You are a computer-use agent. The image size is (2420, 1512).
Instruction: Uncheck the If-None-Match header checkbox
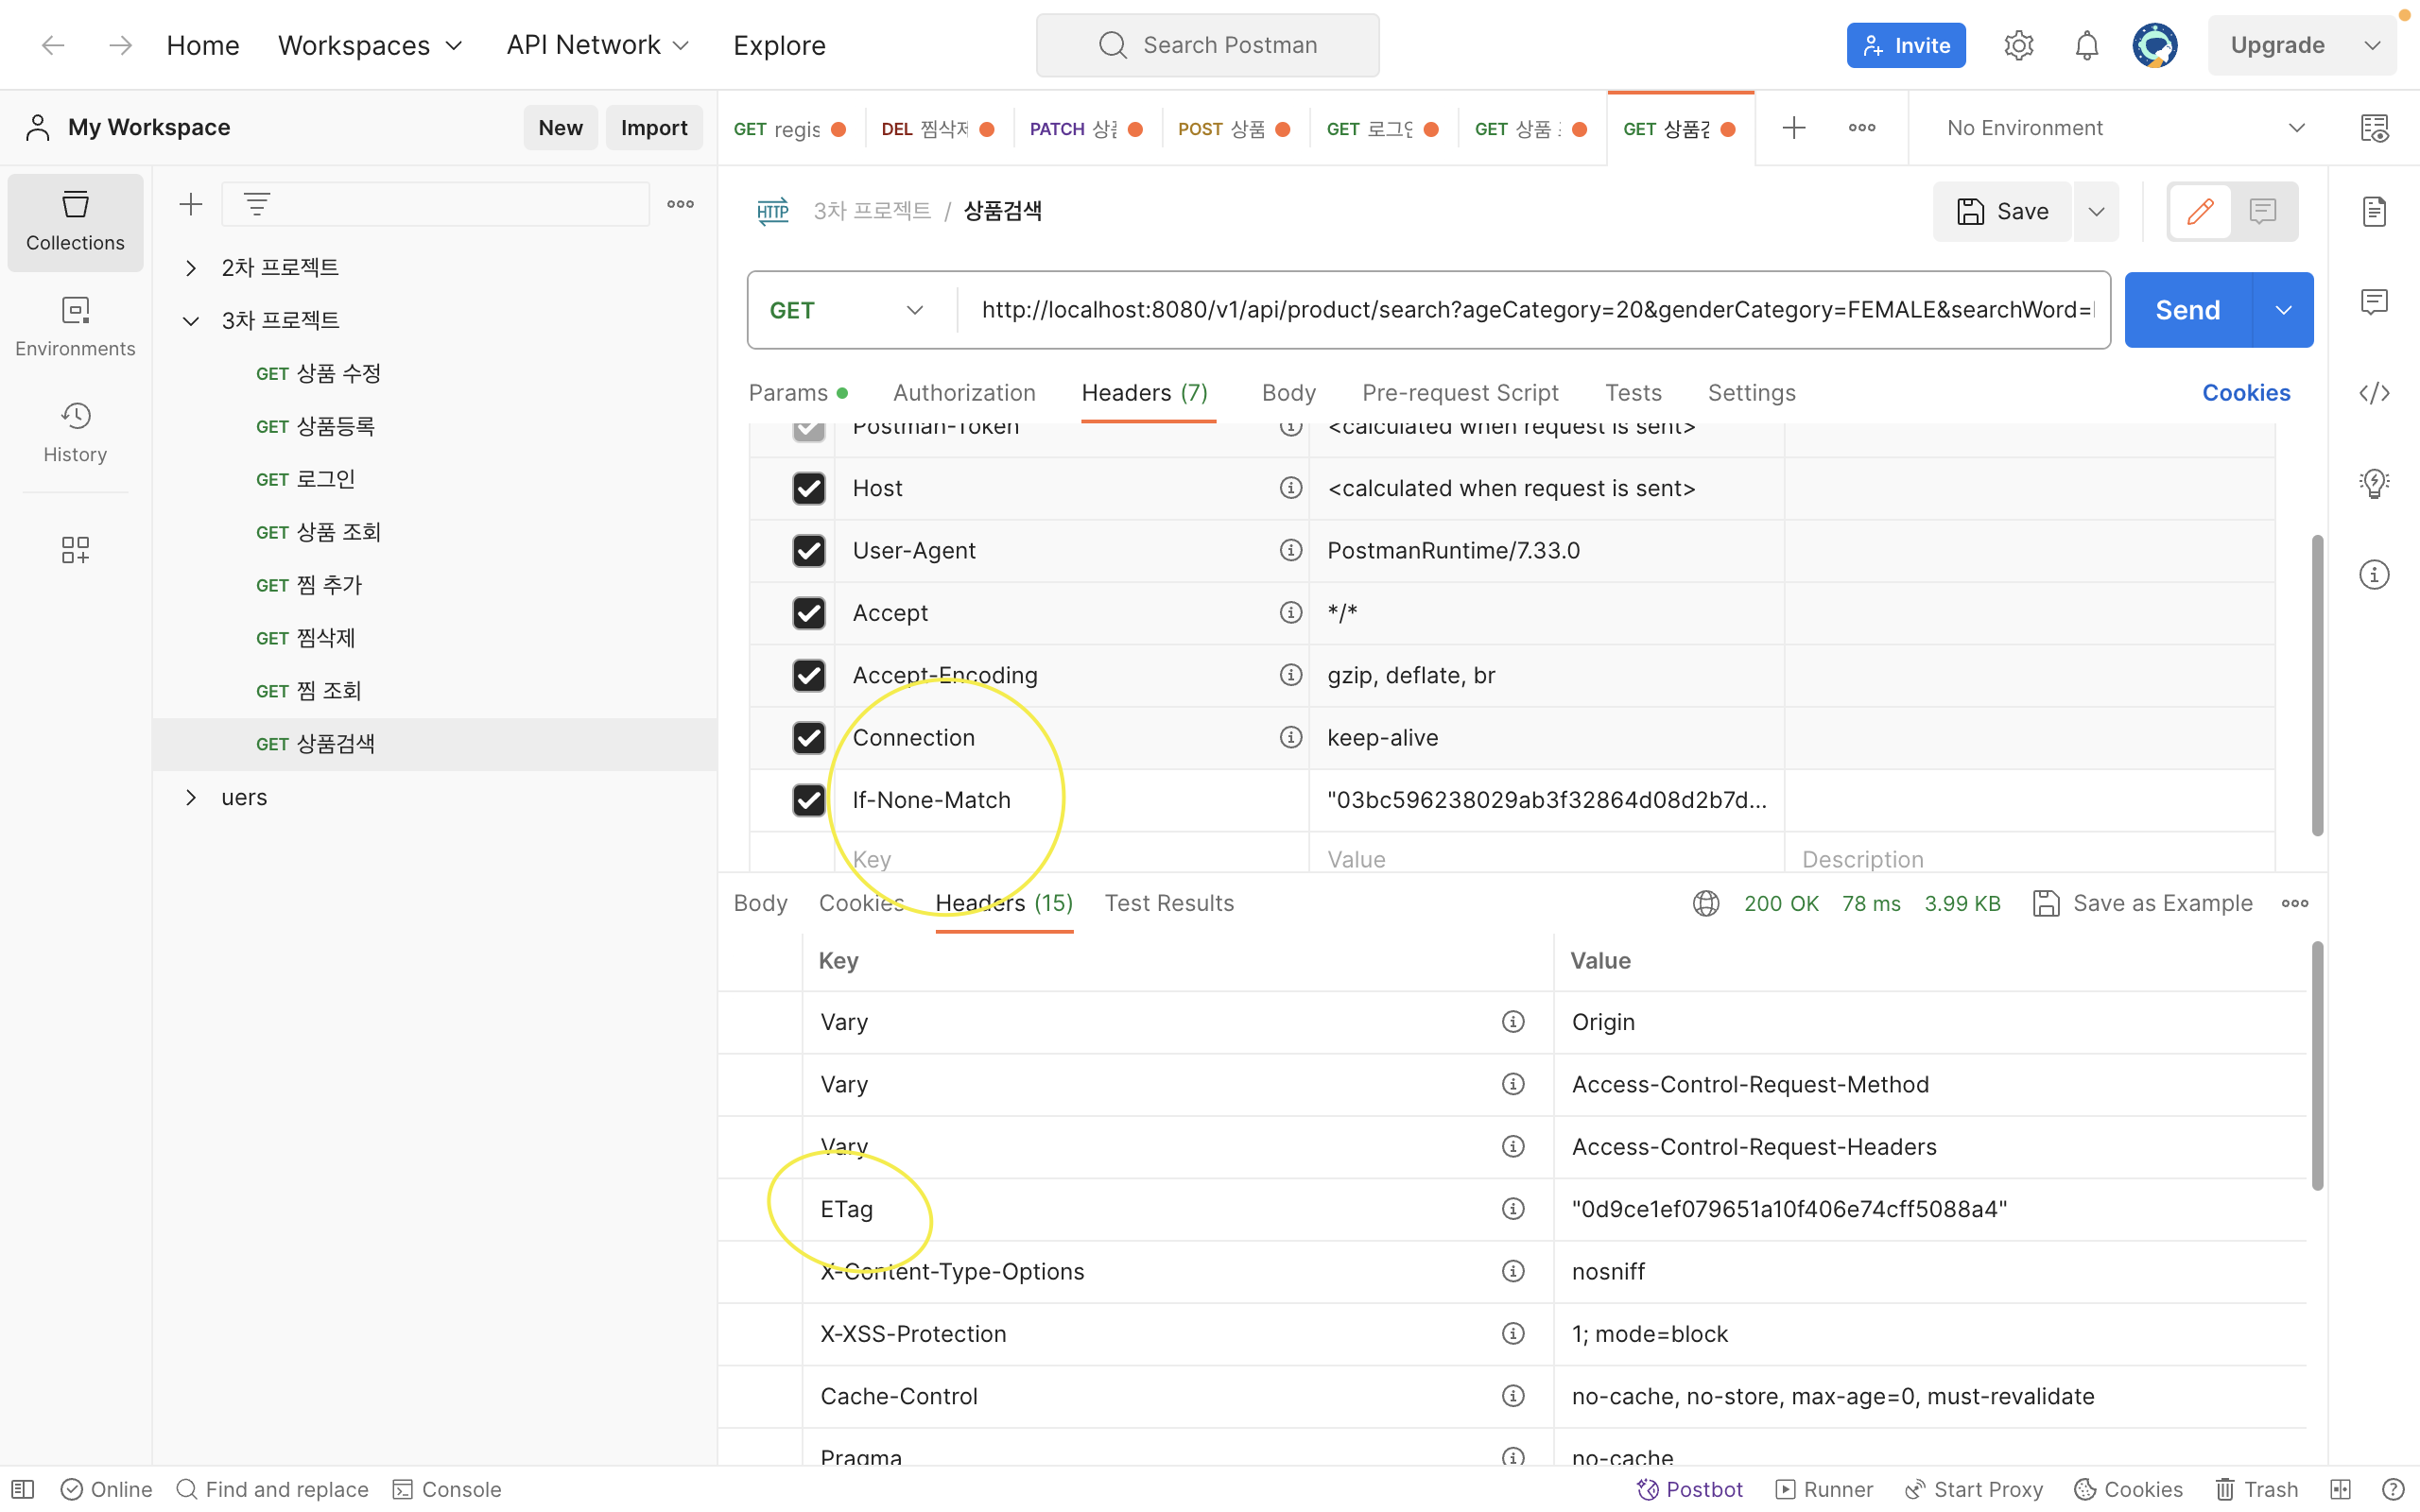click(x=808, y=800)
